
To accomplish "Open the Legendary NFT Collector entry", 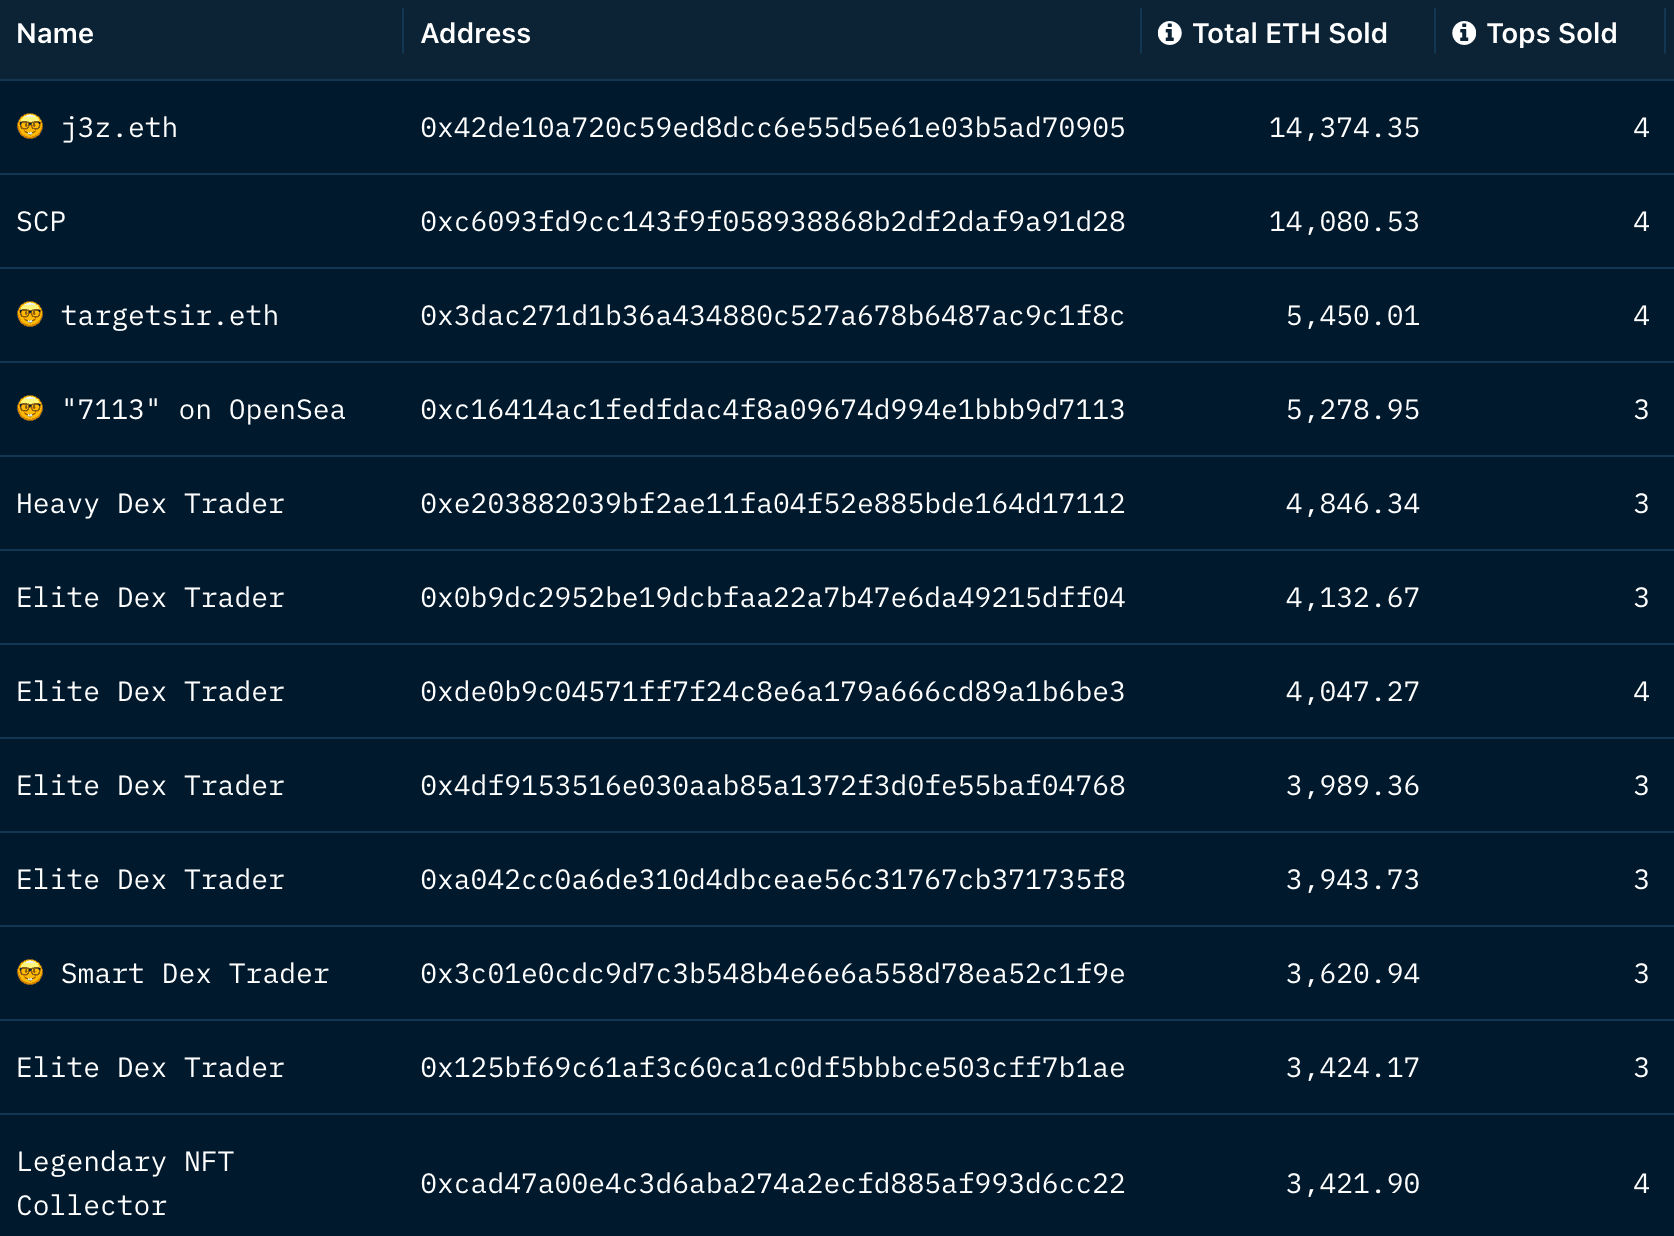I will [125, 1183].
